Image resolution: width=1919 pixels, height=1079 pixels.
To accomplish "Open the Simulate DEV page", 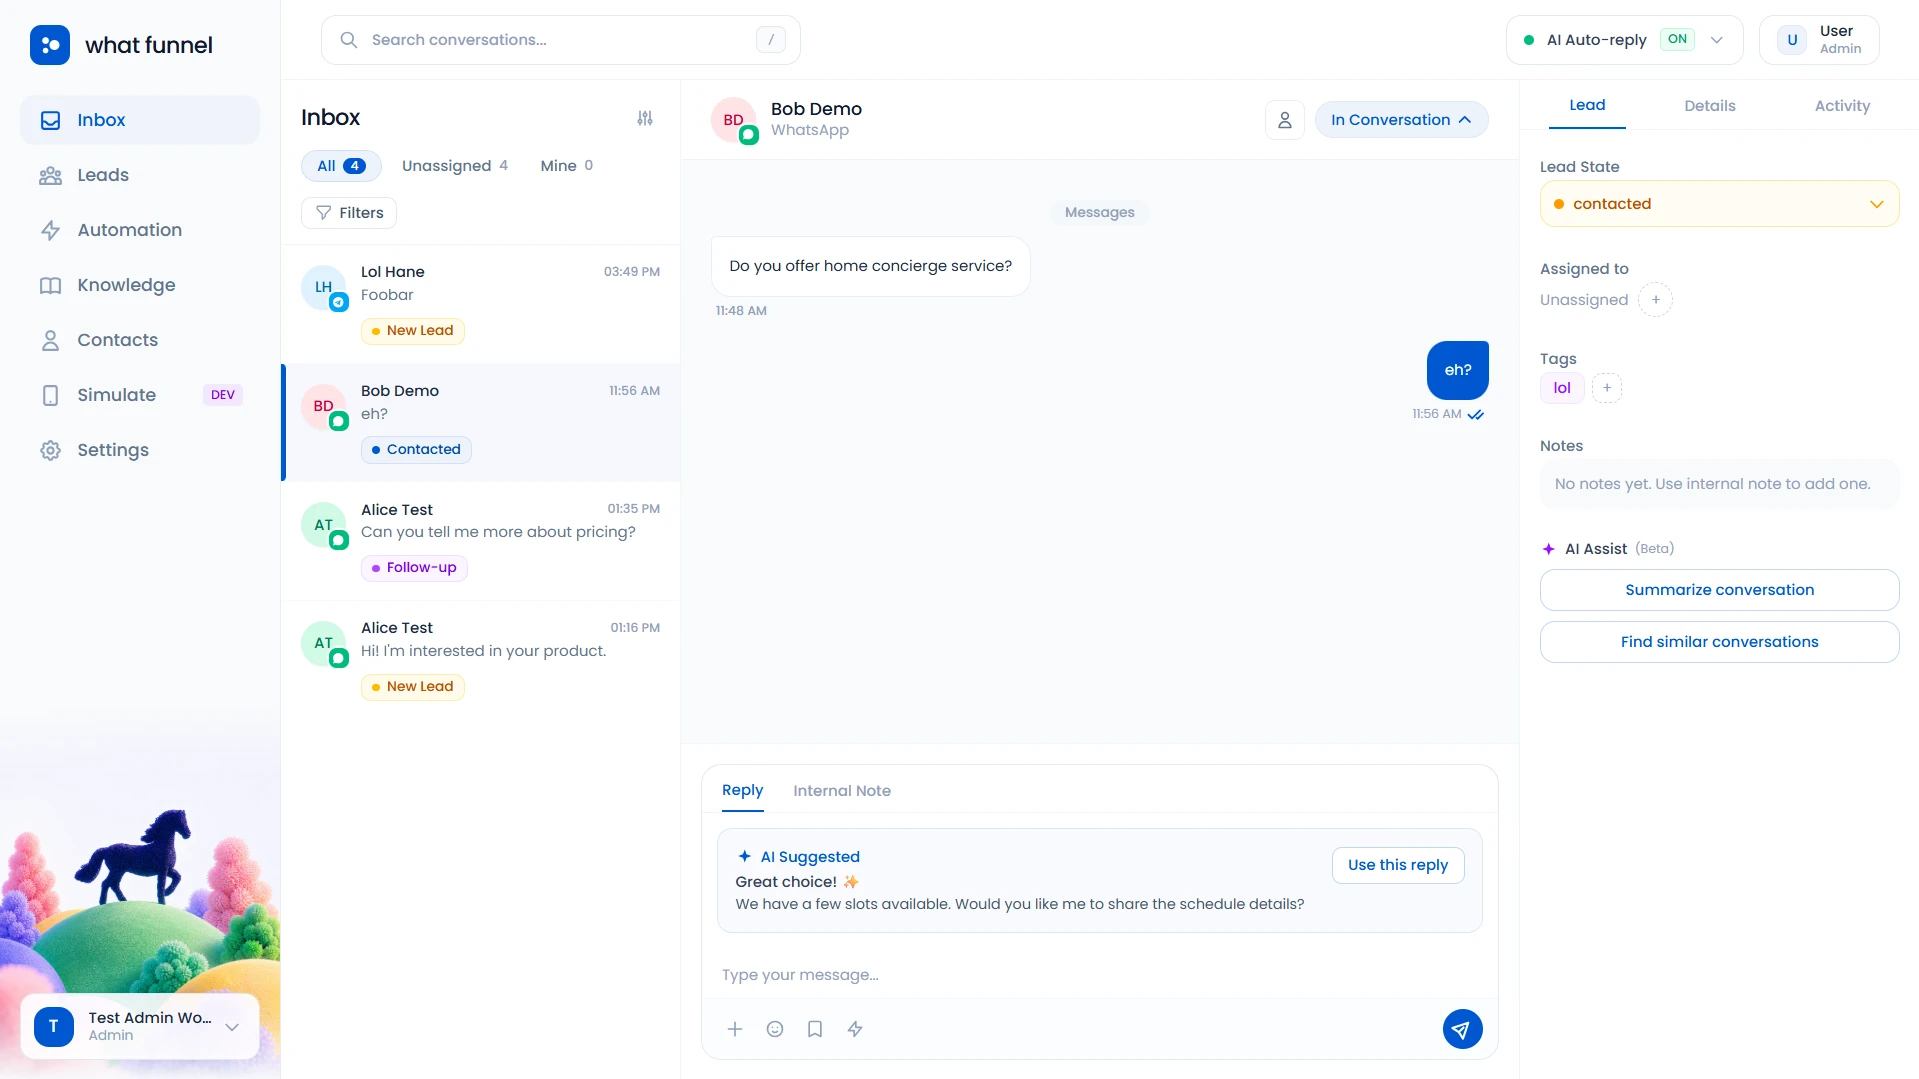I will coord(140,395).
